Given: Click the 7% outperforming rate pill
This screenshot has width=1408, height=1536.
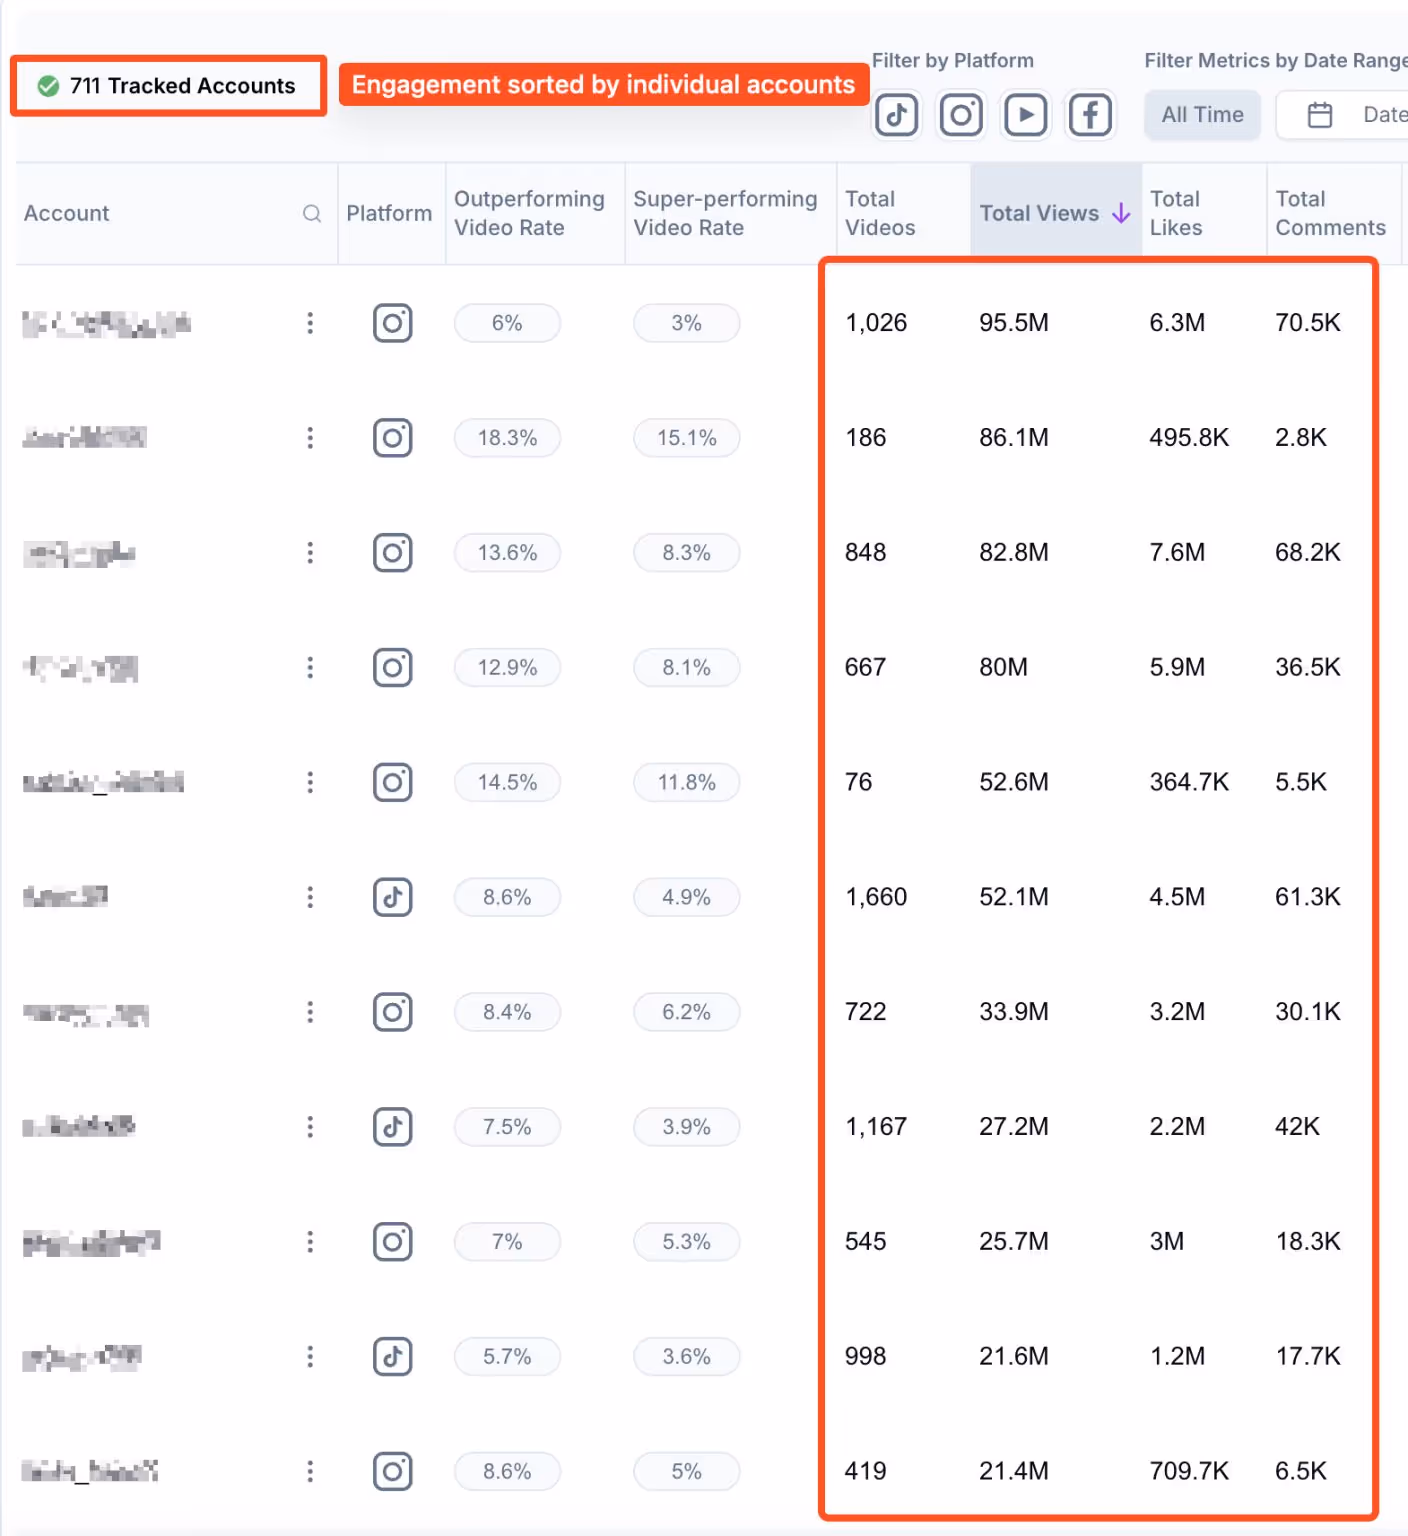Looking at the screenshot, I should tap(507, 1242).
